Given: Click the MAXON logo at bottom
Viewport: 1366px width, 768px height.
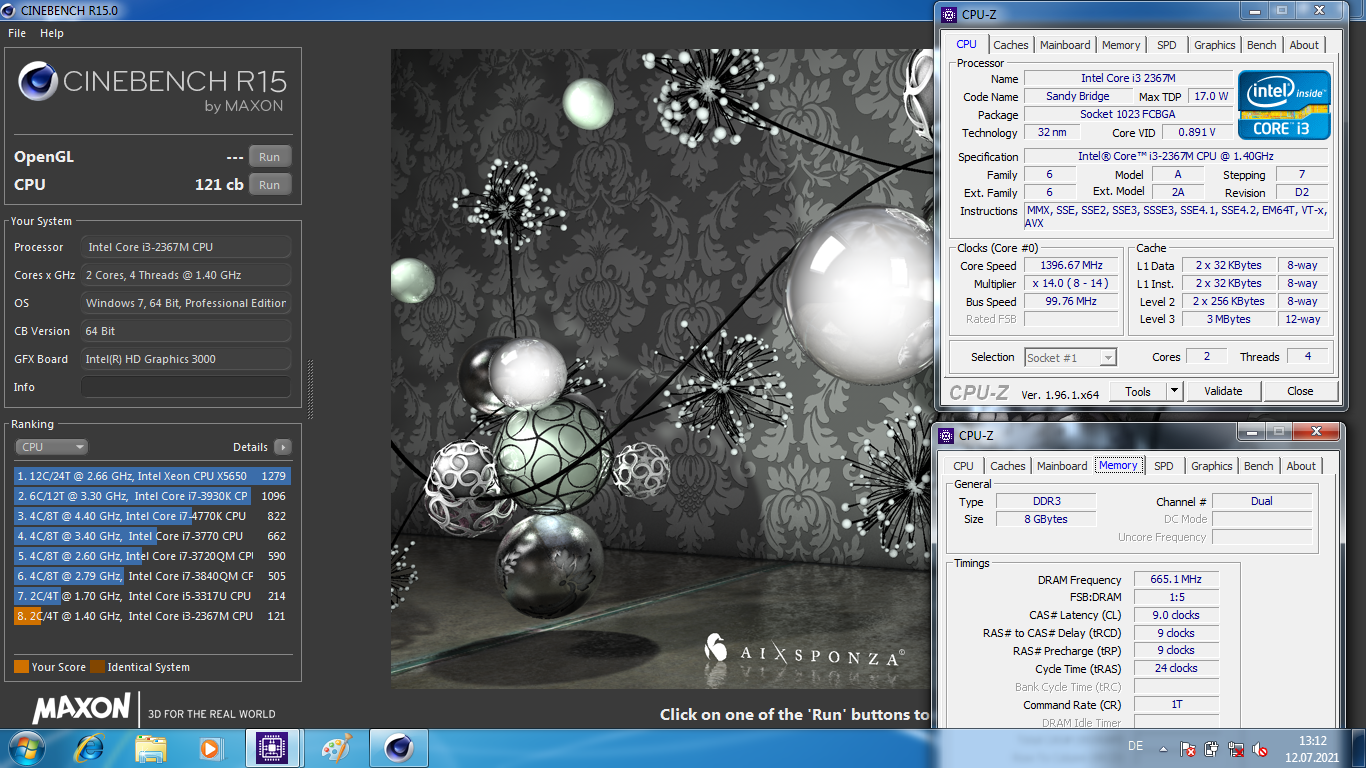Looking at the screenshot, I should (82, 709).
